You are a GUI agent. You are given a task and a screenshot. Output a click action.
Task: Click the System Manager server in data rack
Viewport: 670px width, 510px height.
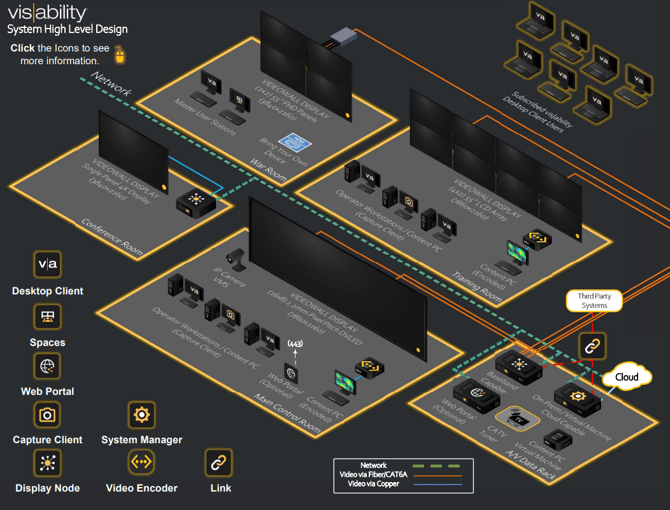pyautogui.click(x=578, y=399)
